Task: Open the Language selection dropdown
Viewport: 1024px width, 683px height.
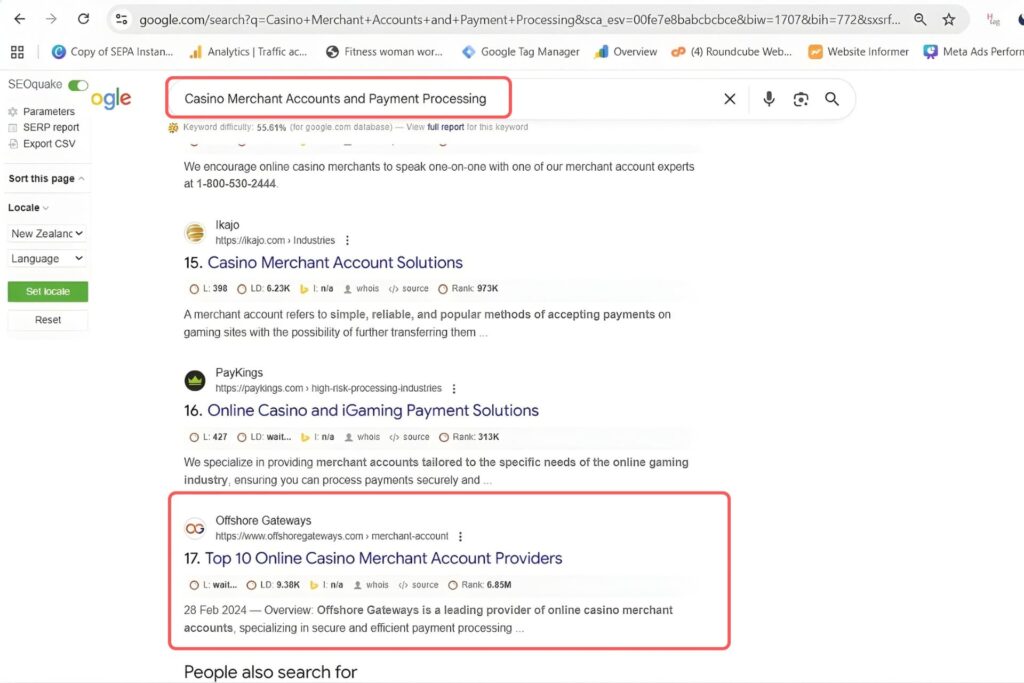Action: (45, 258)
